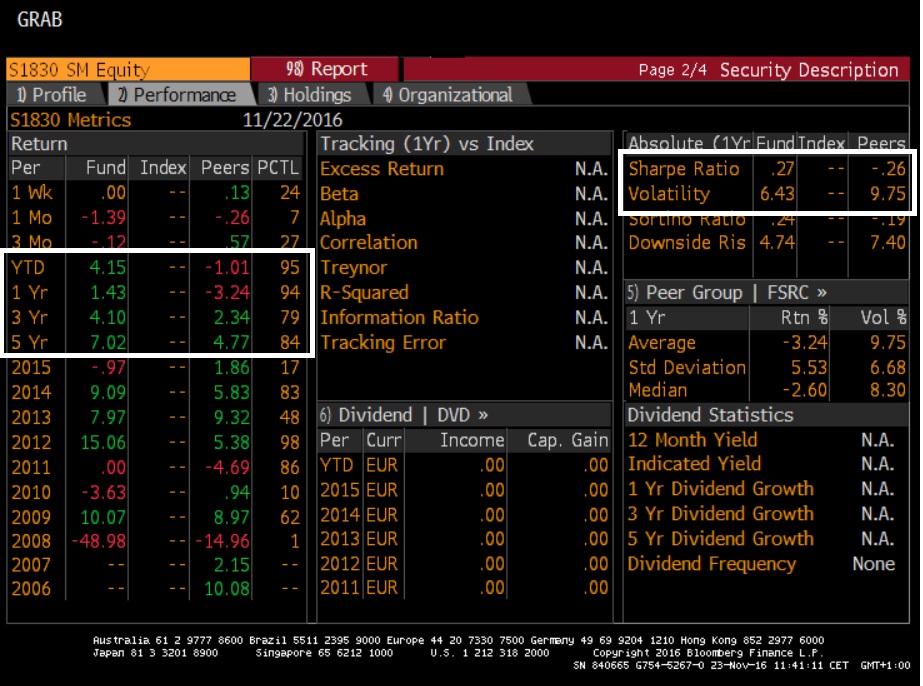Image resolution: width=923 pixels, height=686 pixels.
Task: Click the 2013 row label in Dividend table
Action: click(x=340, y=539)
